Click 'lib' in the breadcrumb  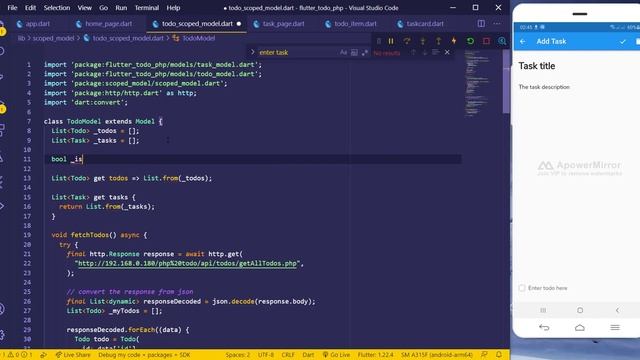coord(21,38)
